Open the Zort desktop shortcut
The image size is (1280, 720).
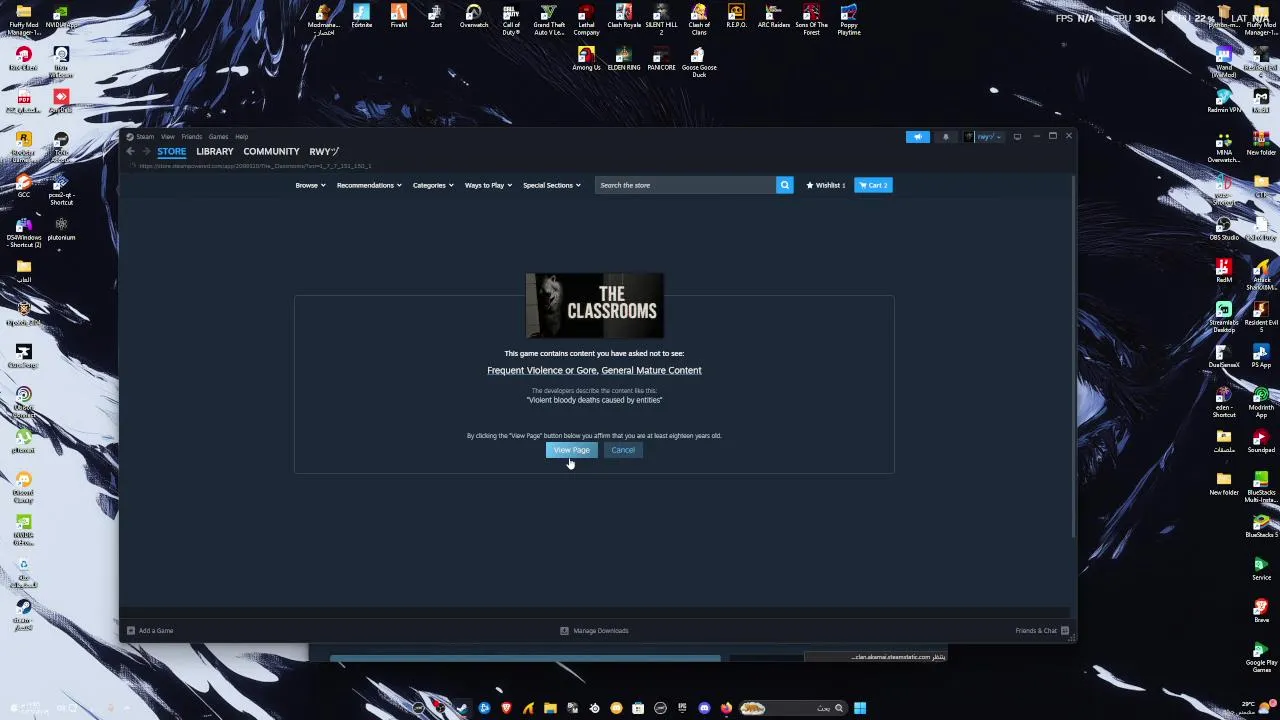[x=436, y=16]
